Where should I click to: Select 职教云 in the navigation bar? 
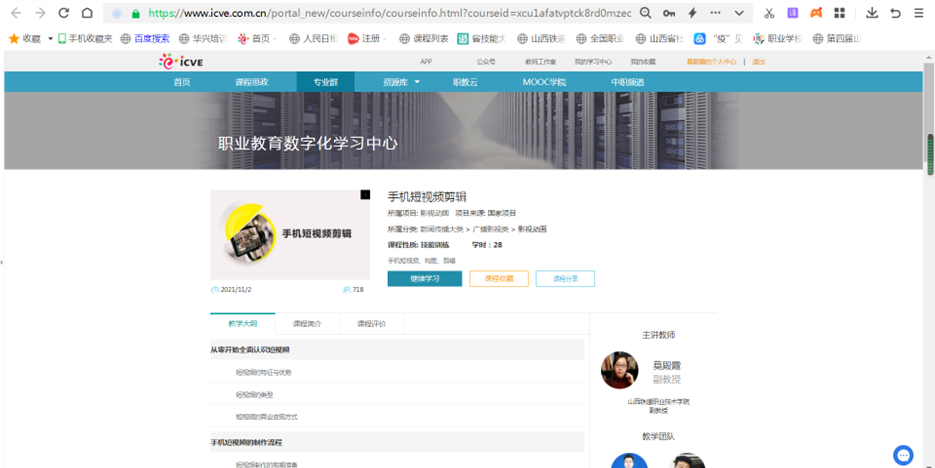pos(465,82)
